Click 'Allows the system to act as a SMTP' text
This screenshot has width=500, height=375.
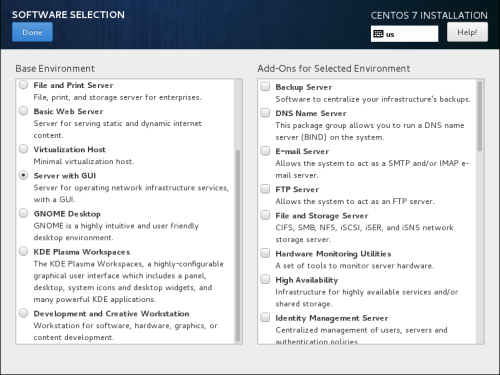click(372, 169)
